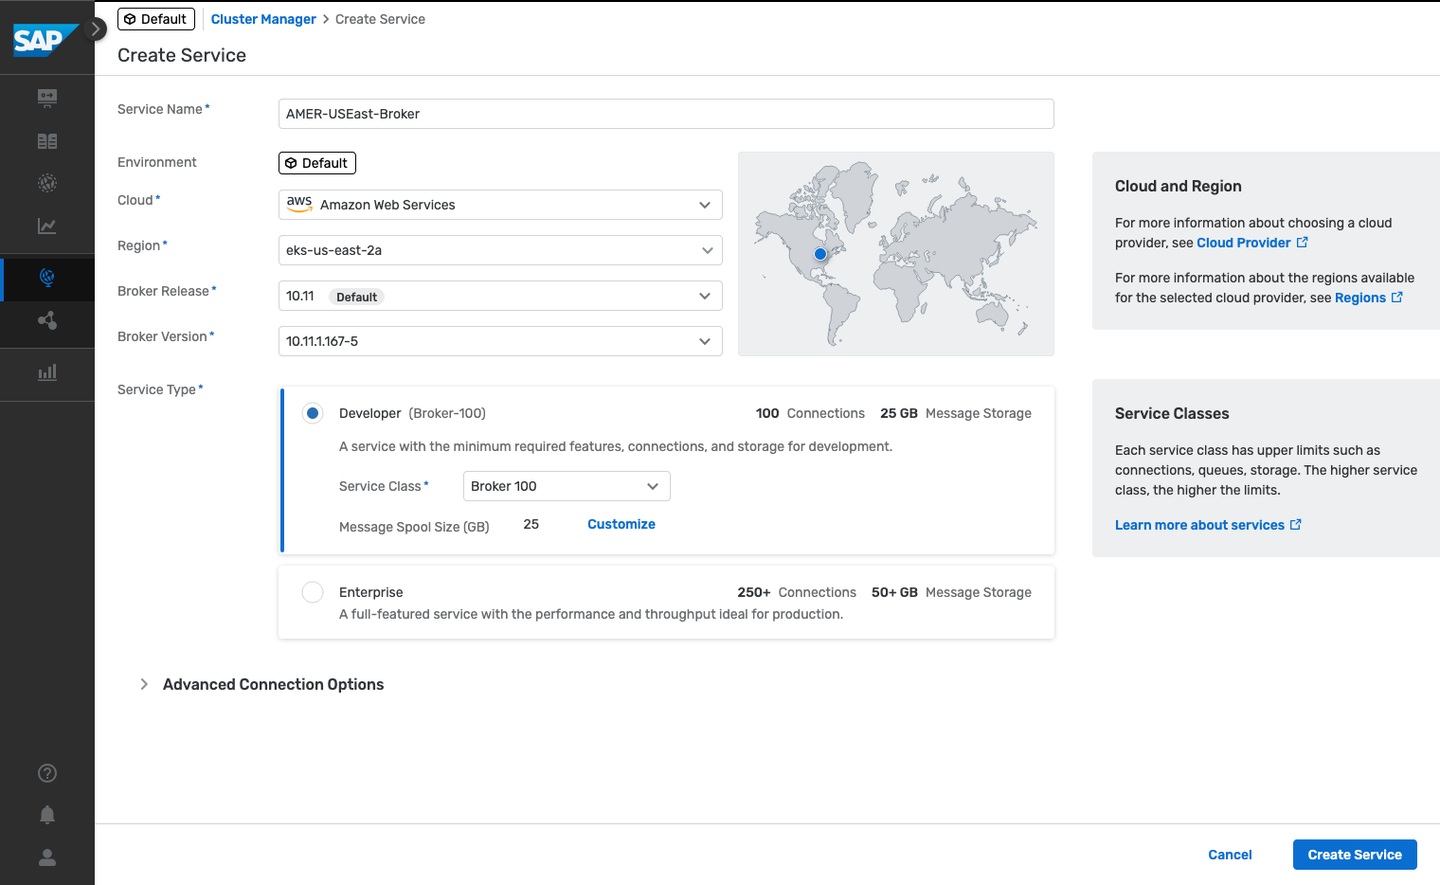
Task: Click the Default environment tag in the form
Action: click(x=317, y=163)
